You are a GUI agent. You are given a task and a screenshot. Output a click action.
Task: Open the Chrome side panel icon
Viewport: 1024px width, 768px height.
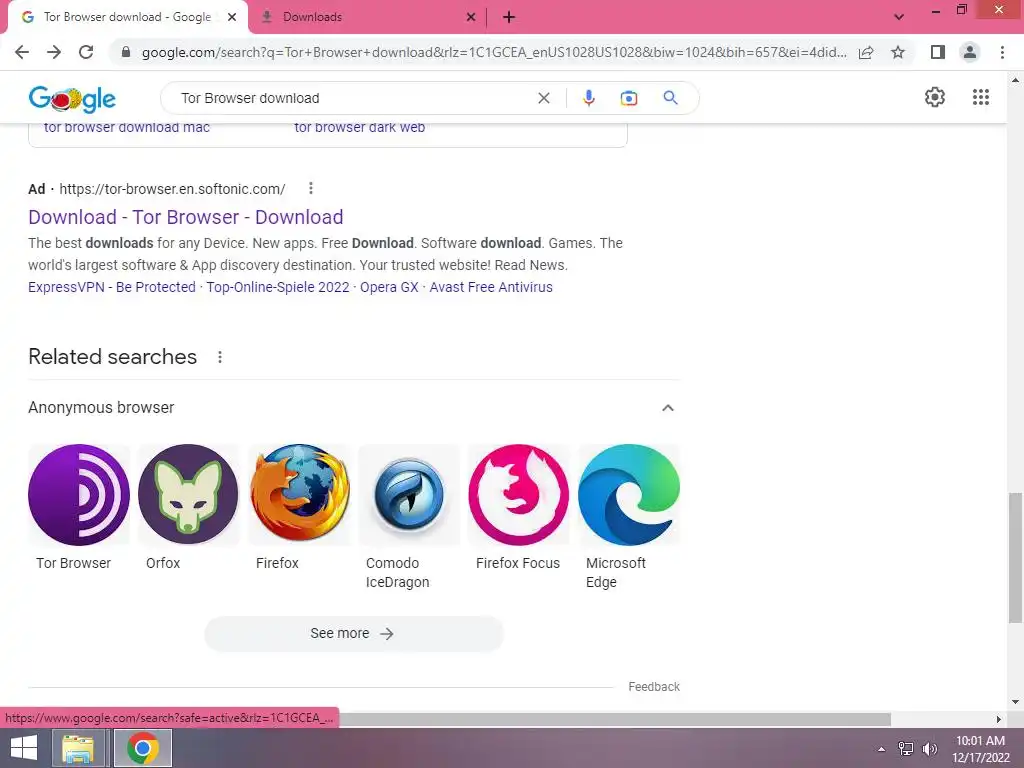pos(938,52)
